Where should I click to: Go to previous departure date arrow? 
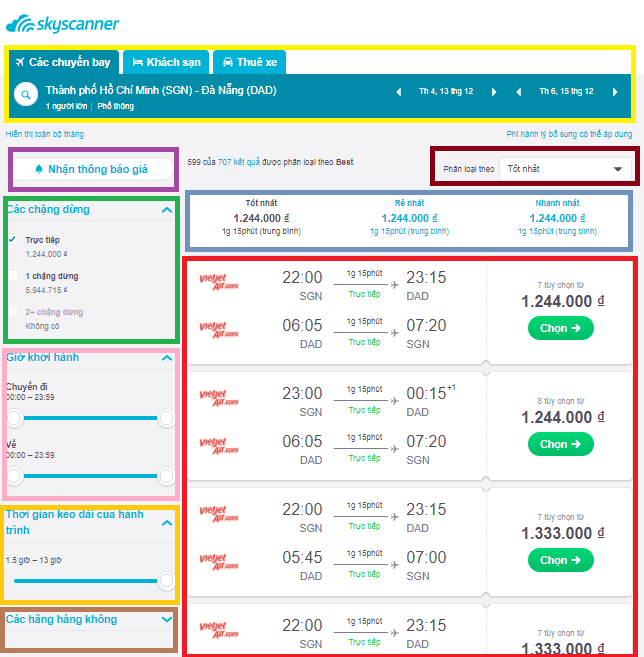399,92
